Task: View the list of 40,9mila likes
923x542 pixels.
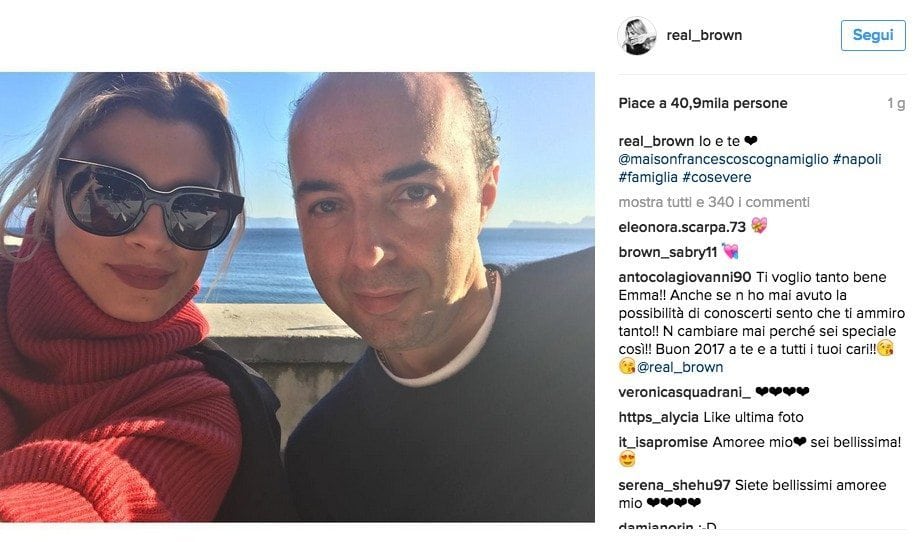Action: (x=703, y=104)
